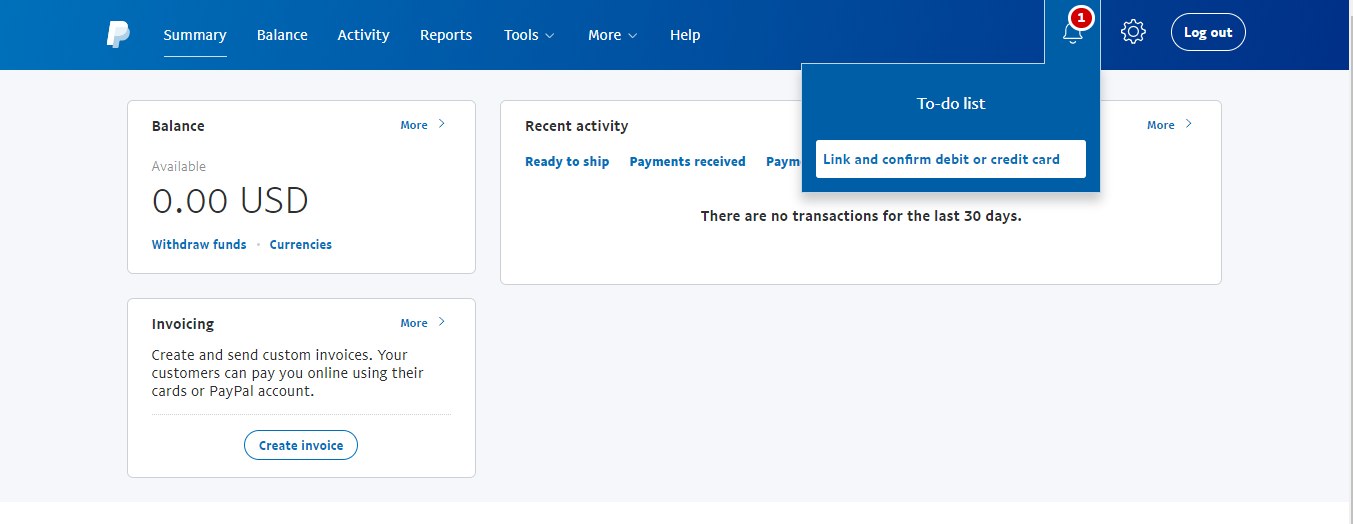This screenshot has width=1353, height=524.
Task: Click the To-do list heading
Action: pos(951,103)
